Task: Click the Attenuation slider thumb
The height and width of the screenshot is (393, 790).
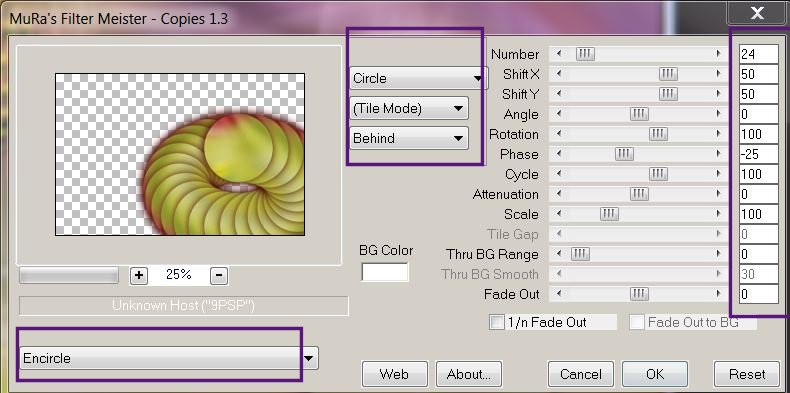Action: click(639, 194)
